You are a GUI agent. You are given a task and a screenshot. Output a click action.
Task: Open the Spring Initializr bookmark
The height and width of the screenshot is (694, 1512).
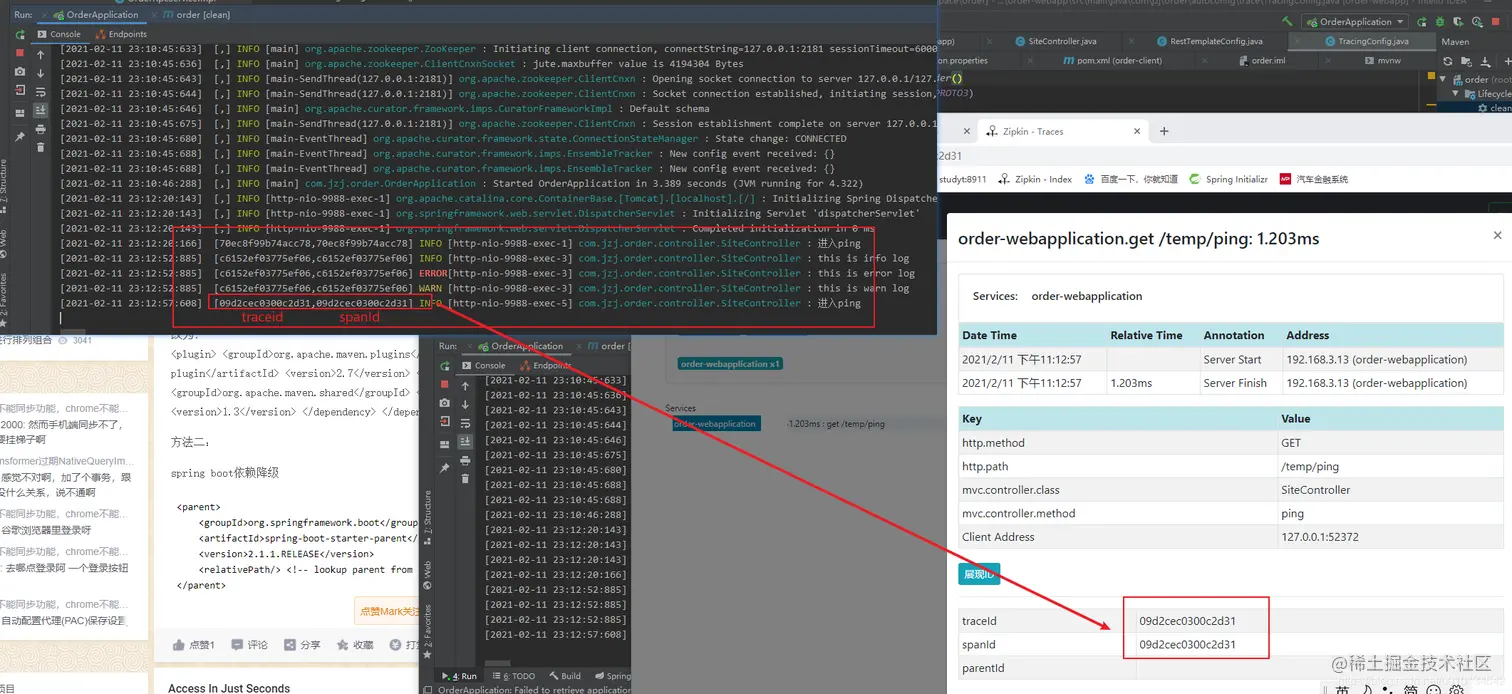click(1229, 179)
